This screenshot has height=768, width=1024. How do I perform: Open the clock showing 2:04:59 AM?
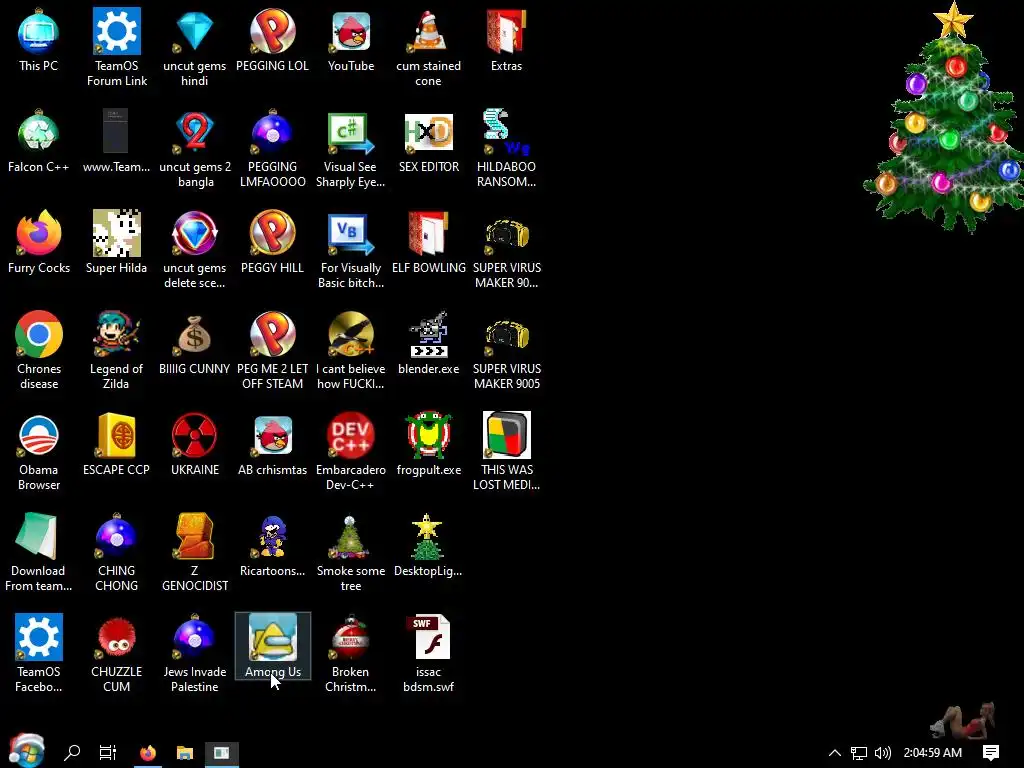(933, 753)
